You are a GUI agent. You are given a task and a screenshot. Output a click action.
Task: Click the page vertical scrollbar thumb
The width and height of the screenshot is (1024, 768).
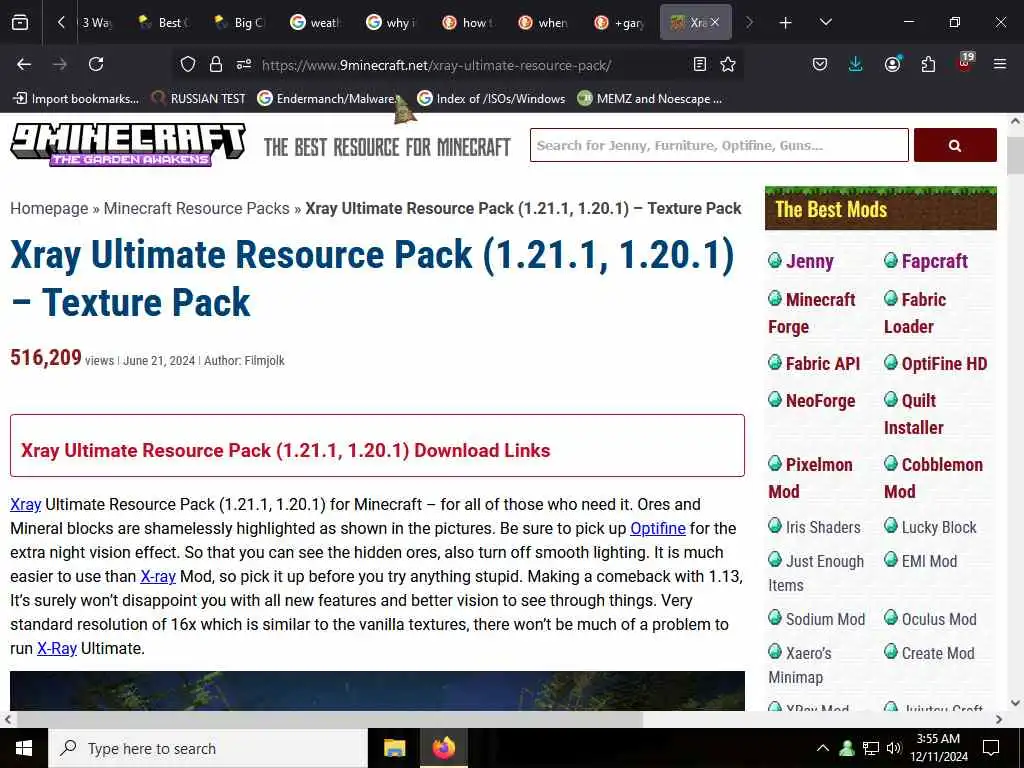1015,155
